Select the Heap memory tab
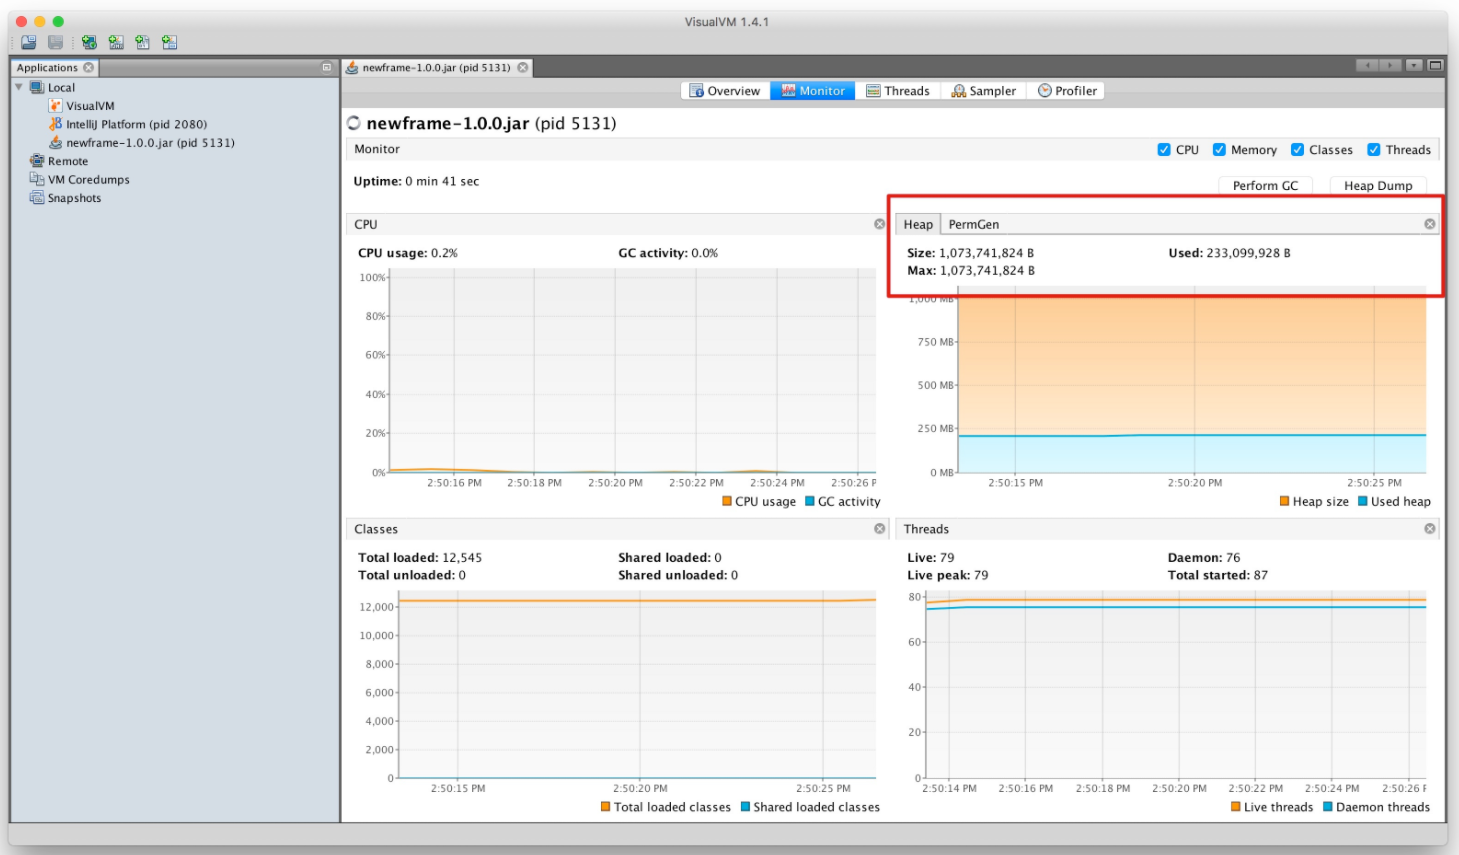This screenshot has height=855, width=1459. coord(918,225)
